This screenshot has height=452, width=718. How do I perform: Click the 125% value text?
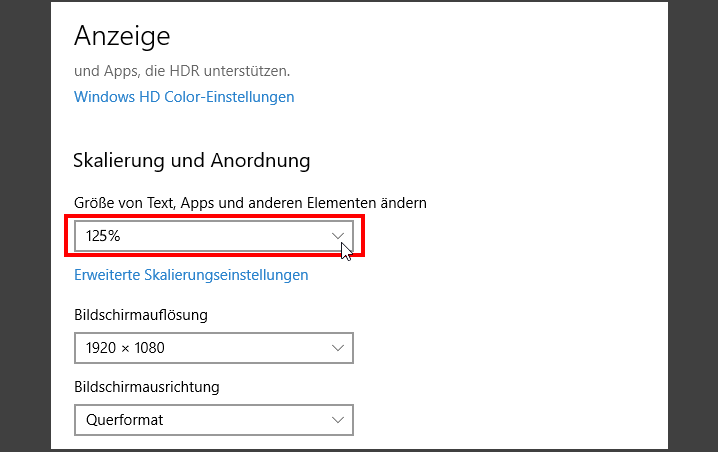[103, 236]
